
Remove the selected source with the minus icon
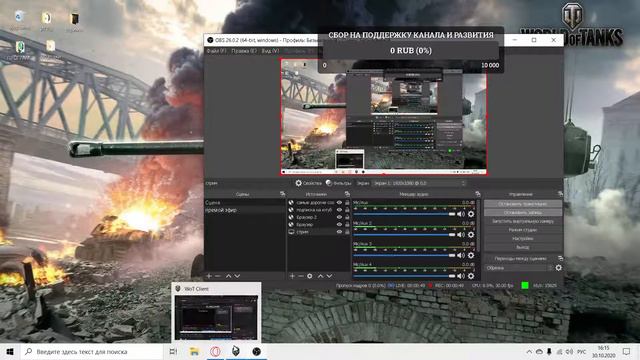pos(301,276)
